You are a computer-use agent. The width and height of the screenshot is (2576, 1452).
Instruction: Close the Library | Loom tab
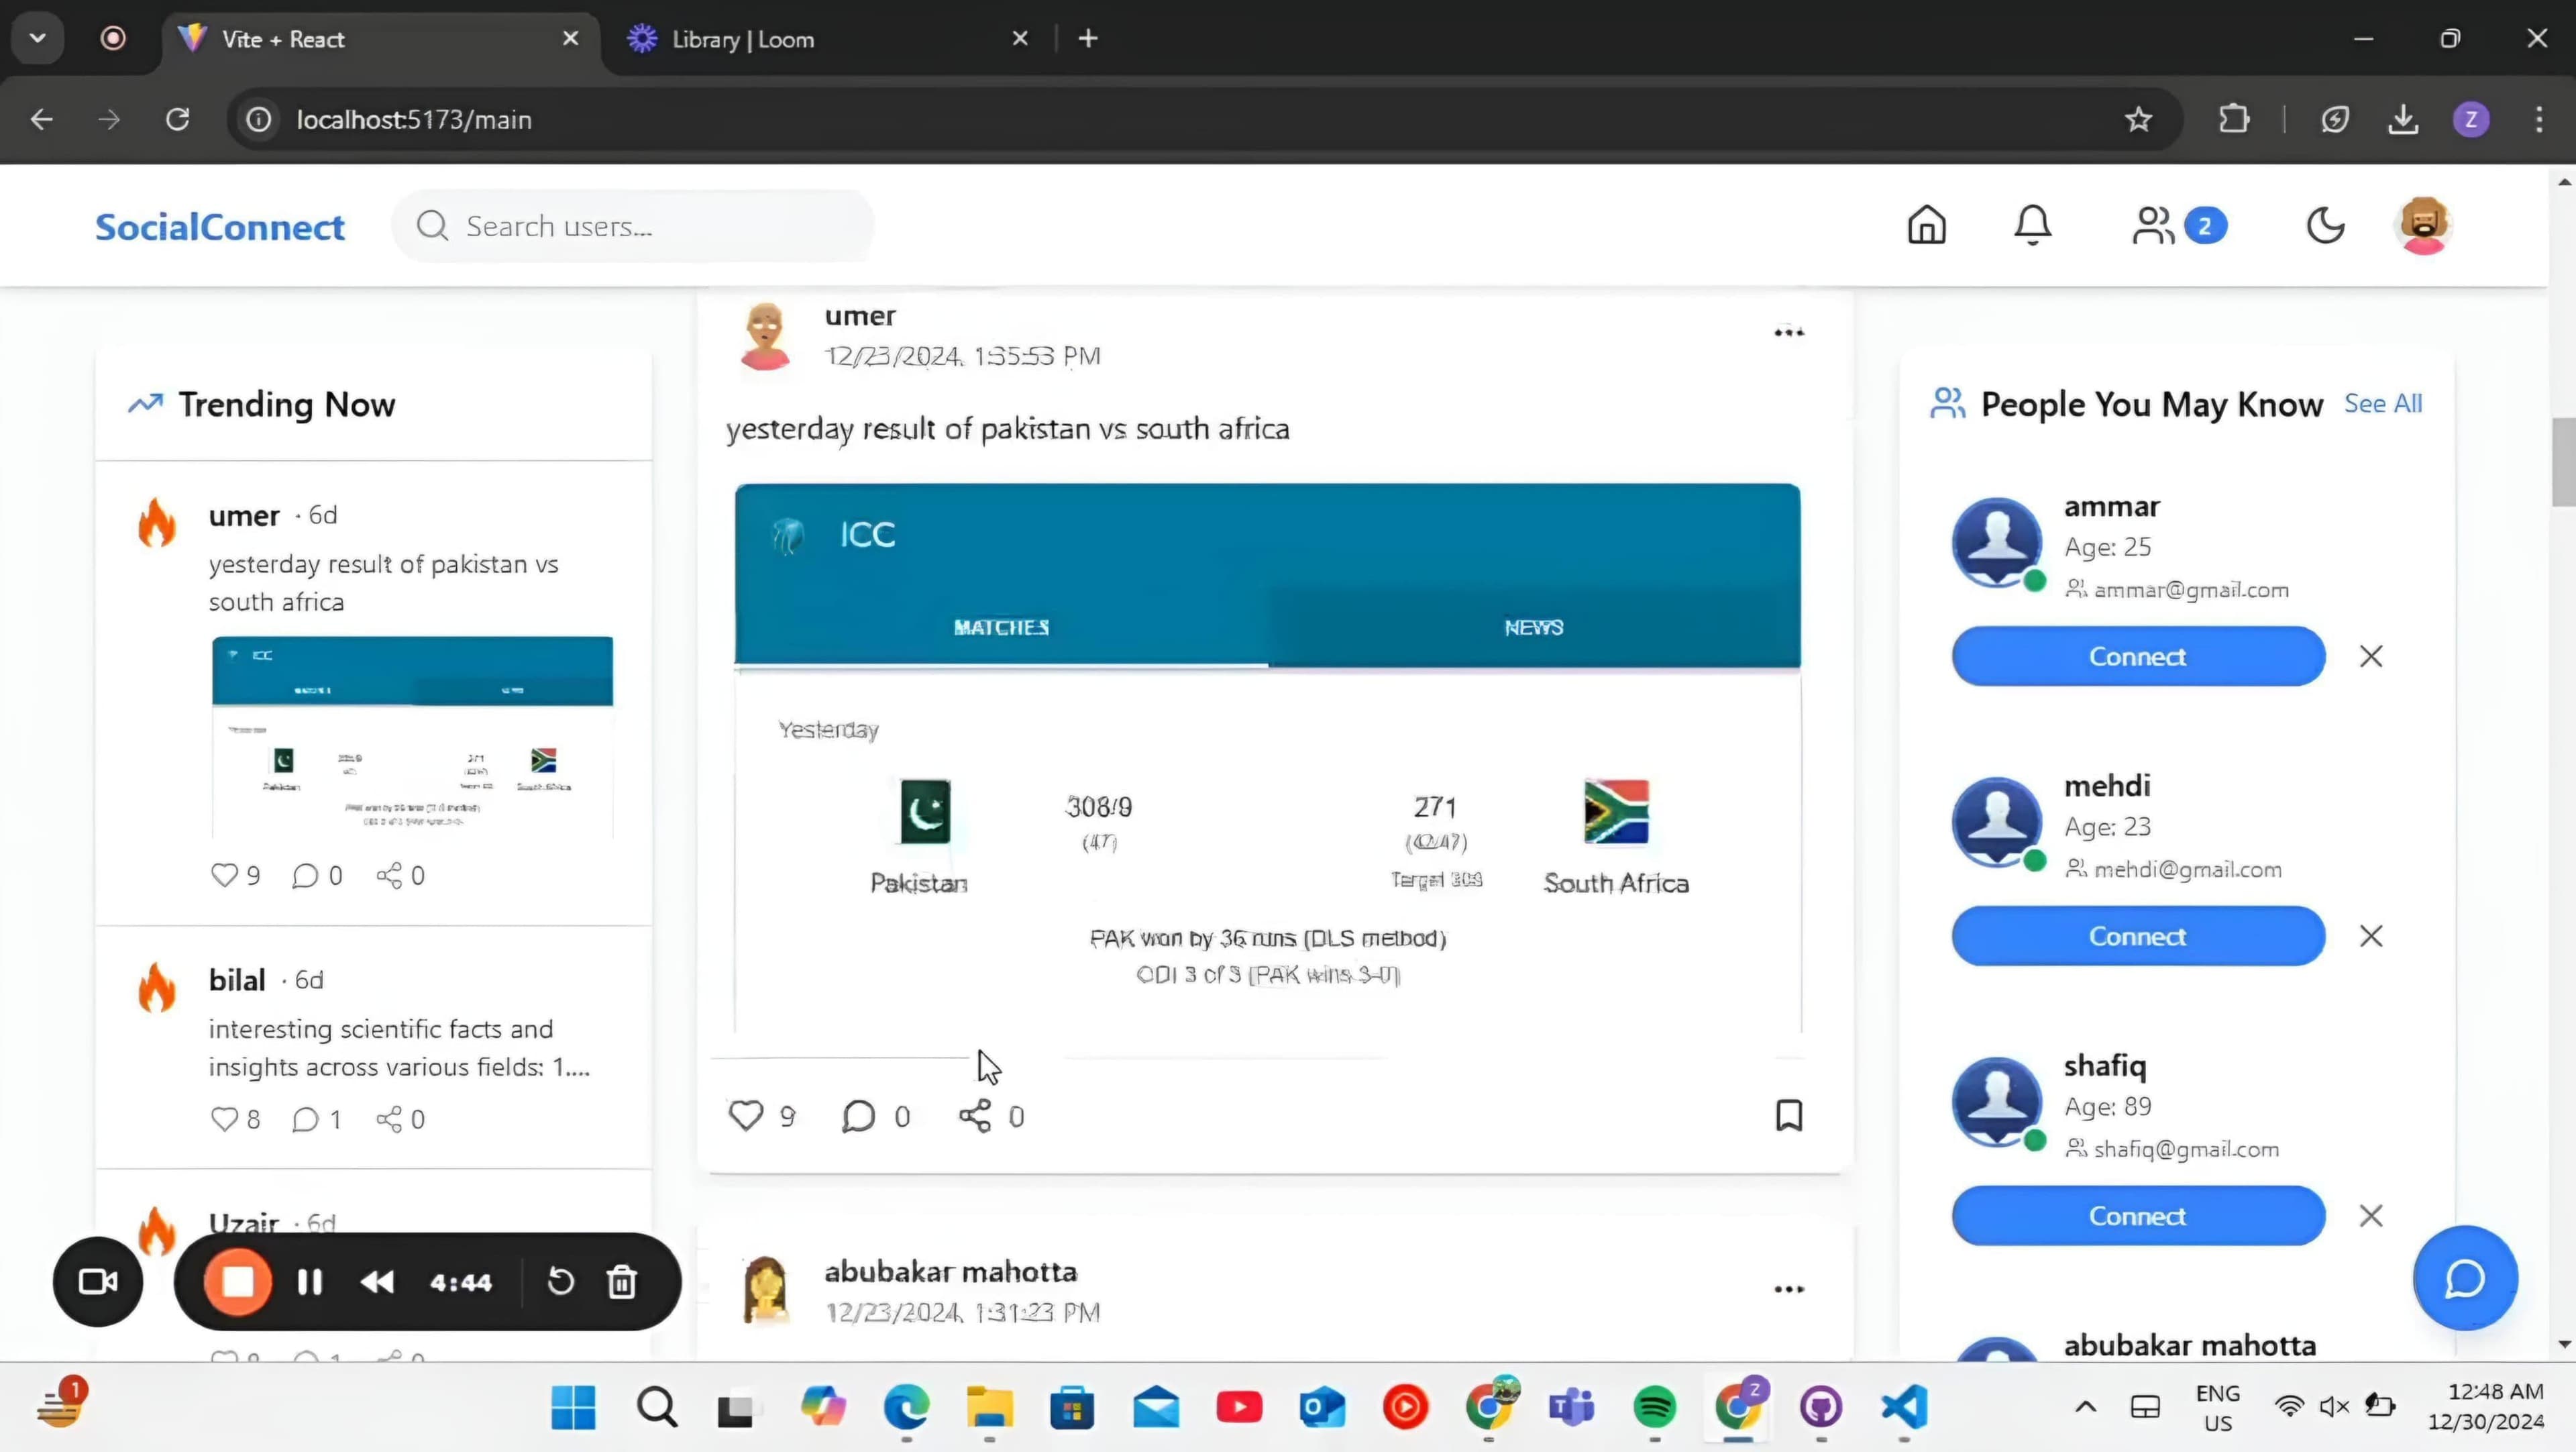click(1020, 38)
